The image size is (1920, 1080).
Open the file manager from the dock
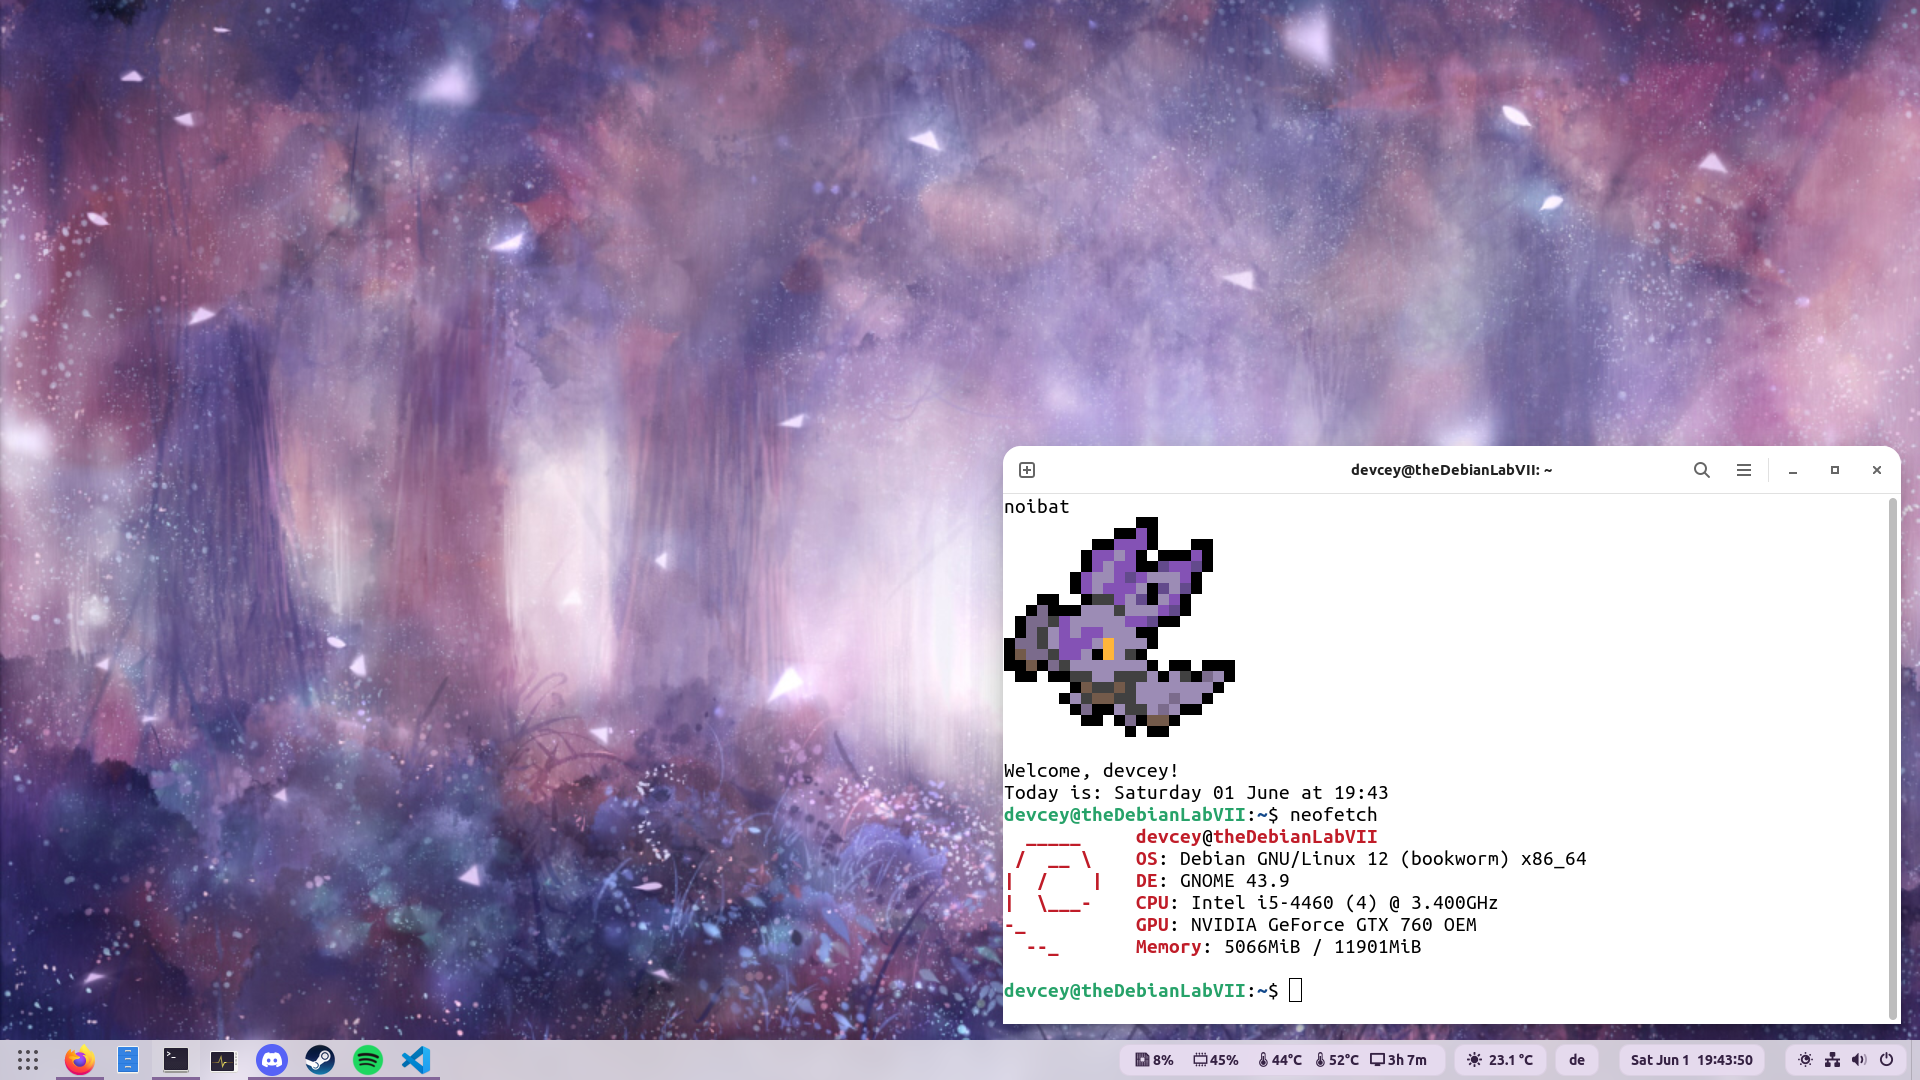(x=128, y=1060)
